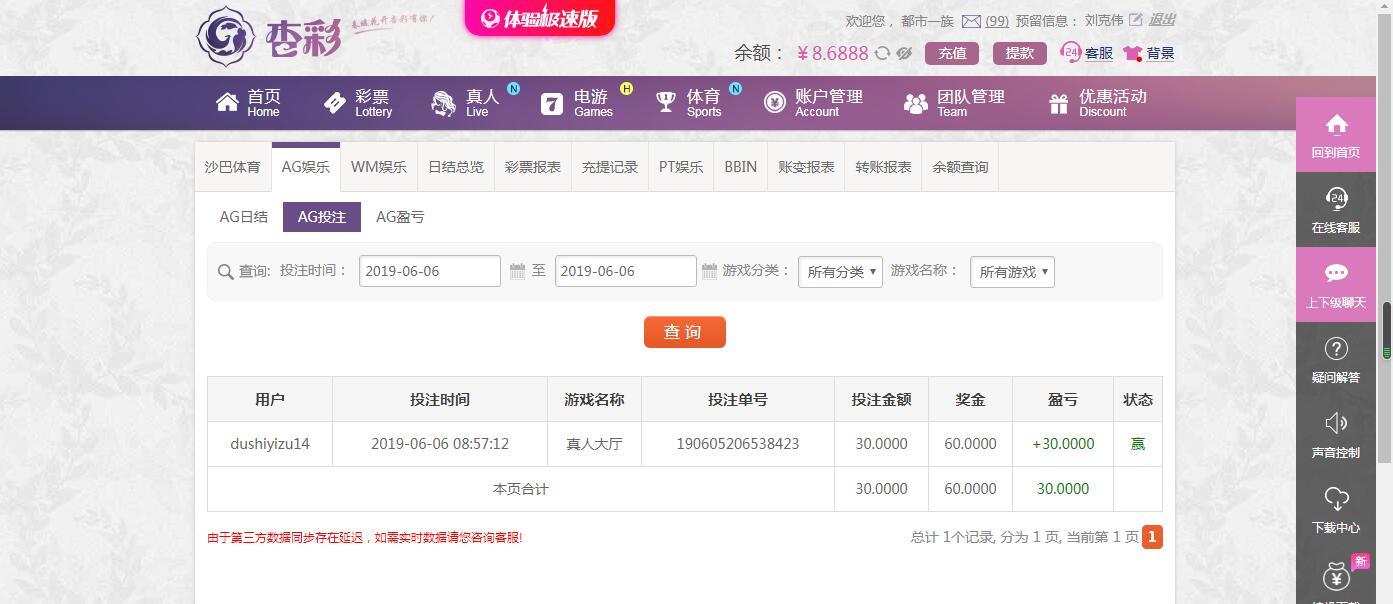Open 疑问解答 help in the side panel

[x=1336, y=360]
